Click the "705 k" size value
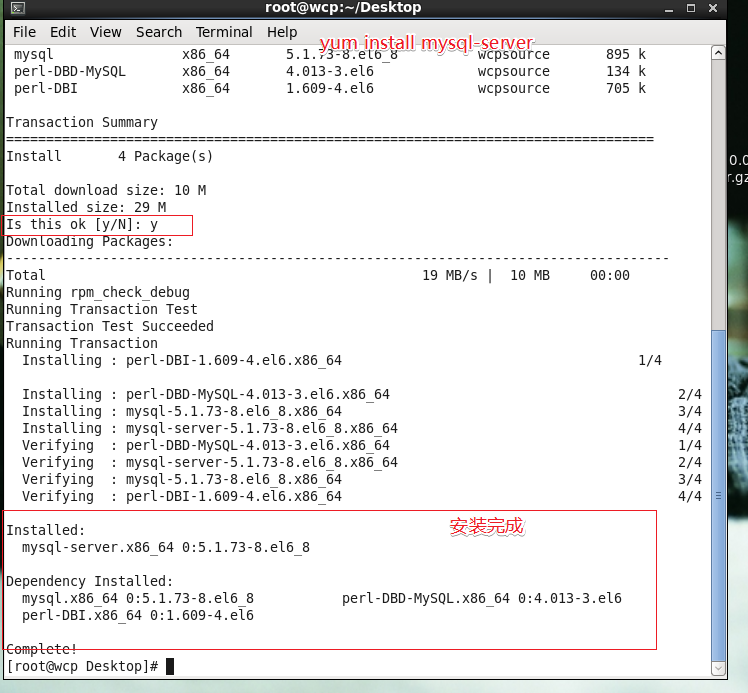Image resolution: width=748 pixels, height=693 pixels. (626, 89)
